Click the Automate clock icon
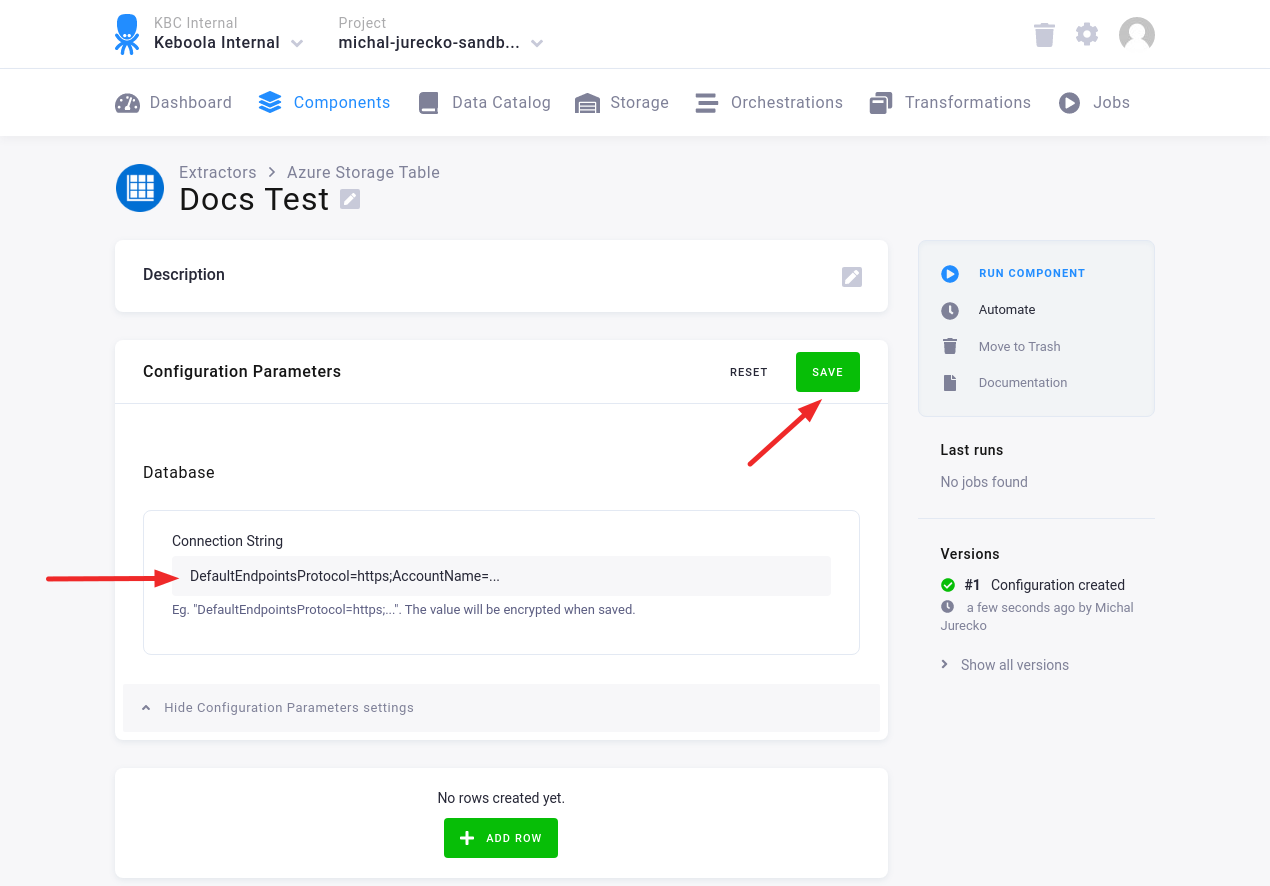Screen dimensions: 1270x886 [x=950, y=311]
